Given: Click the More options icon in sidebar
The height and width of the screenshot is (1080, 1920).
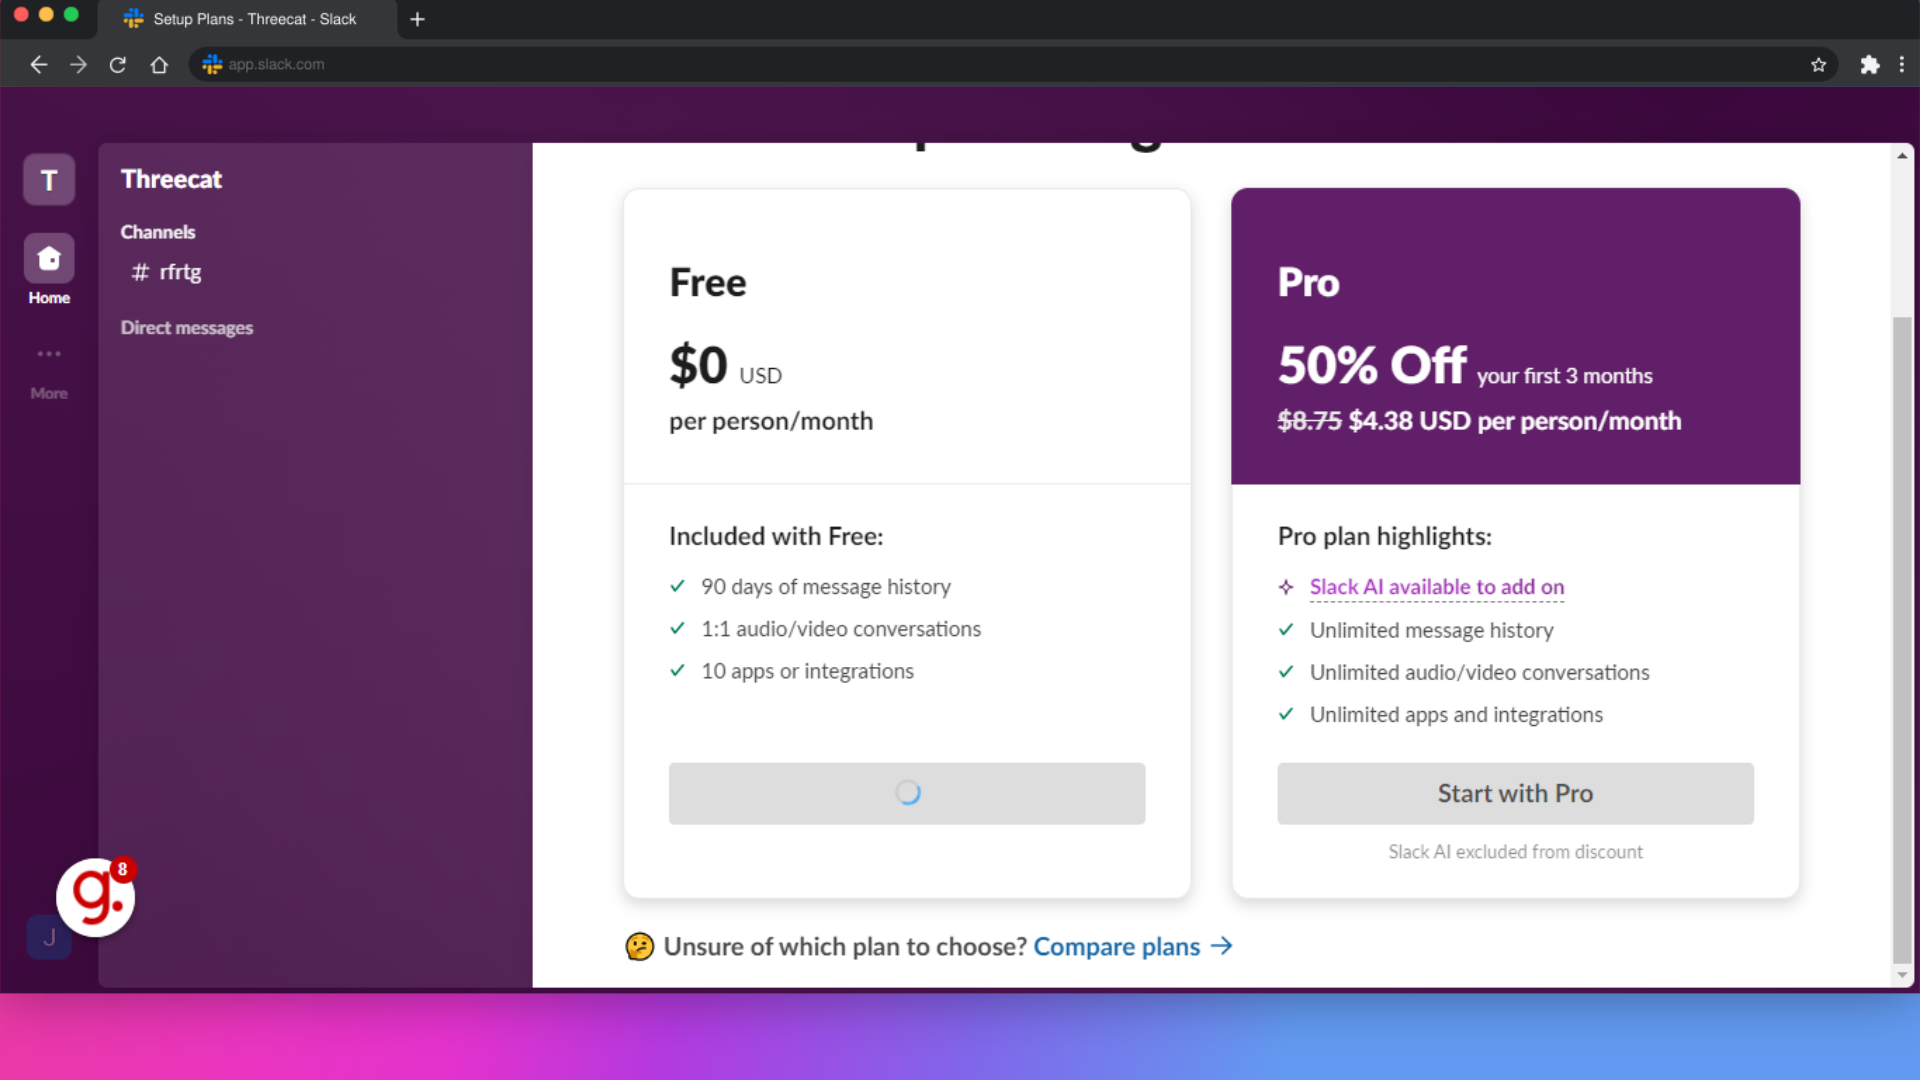Looking at the screenshot, I should [x=49, y=353].
